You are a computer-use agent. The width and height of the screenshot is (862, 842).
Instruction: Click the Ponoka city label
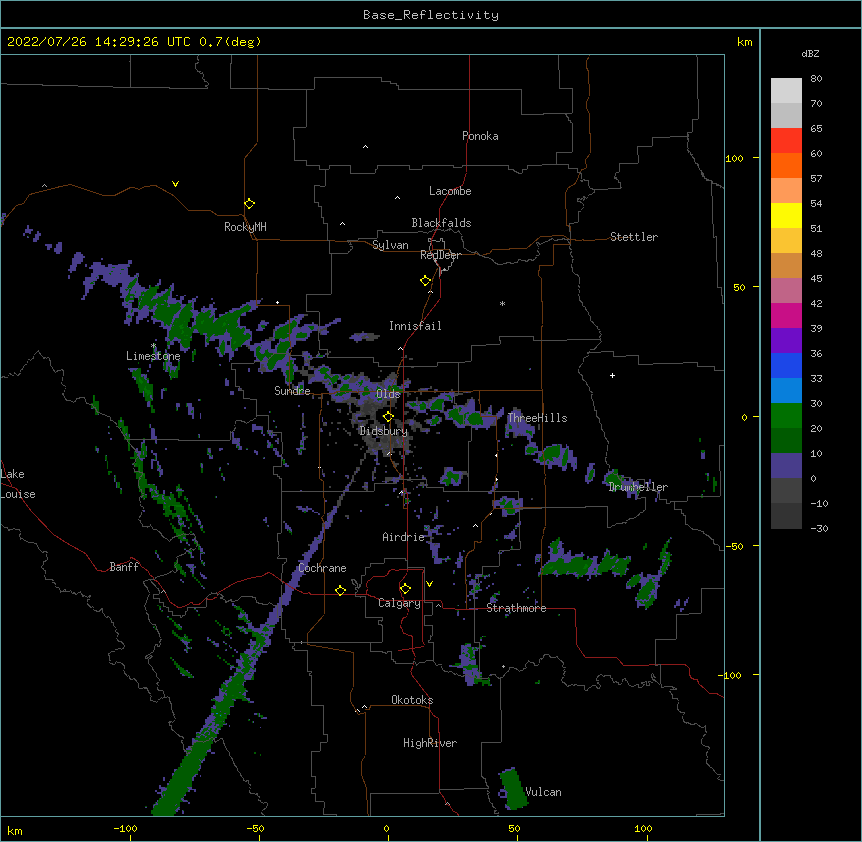pos(480,136)
